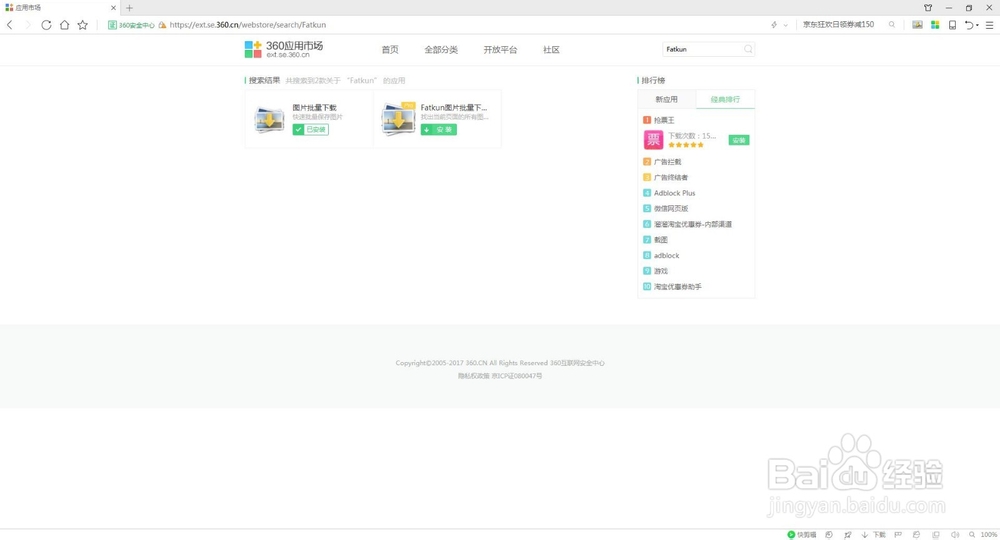The width and height of the screenshot is (1000, 540).
Task: Click the browser forward arrow
Action: [27, 25]
